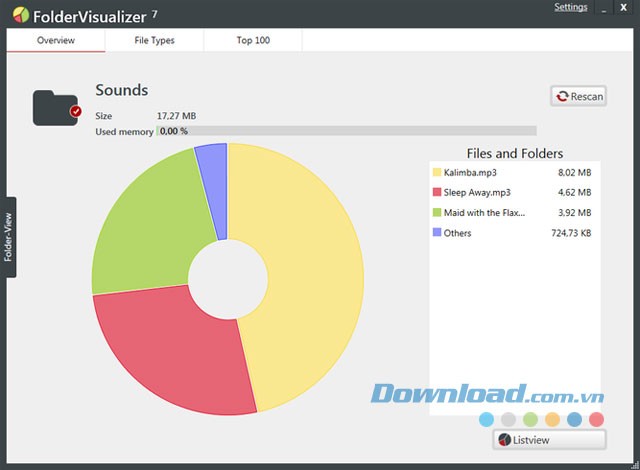Switch to the File Types tab
The height and width of the screenshot is (470, 640).
point(154,41)
